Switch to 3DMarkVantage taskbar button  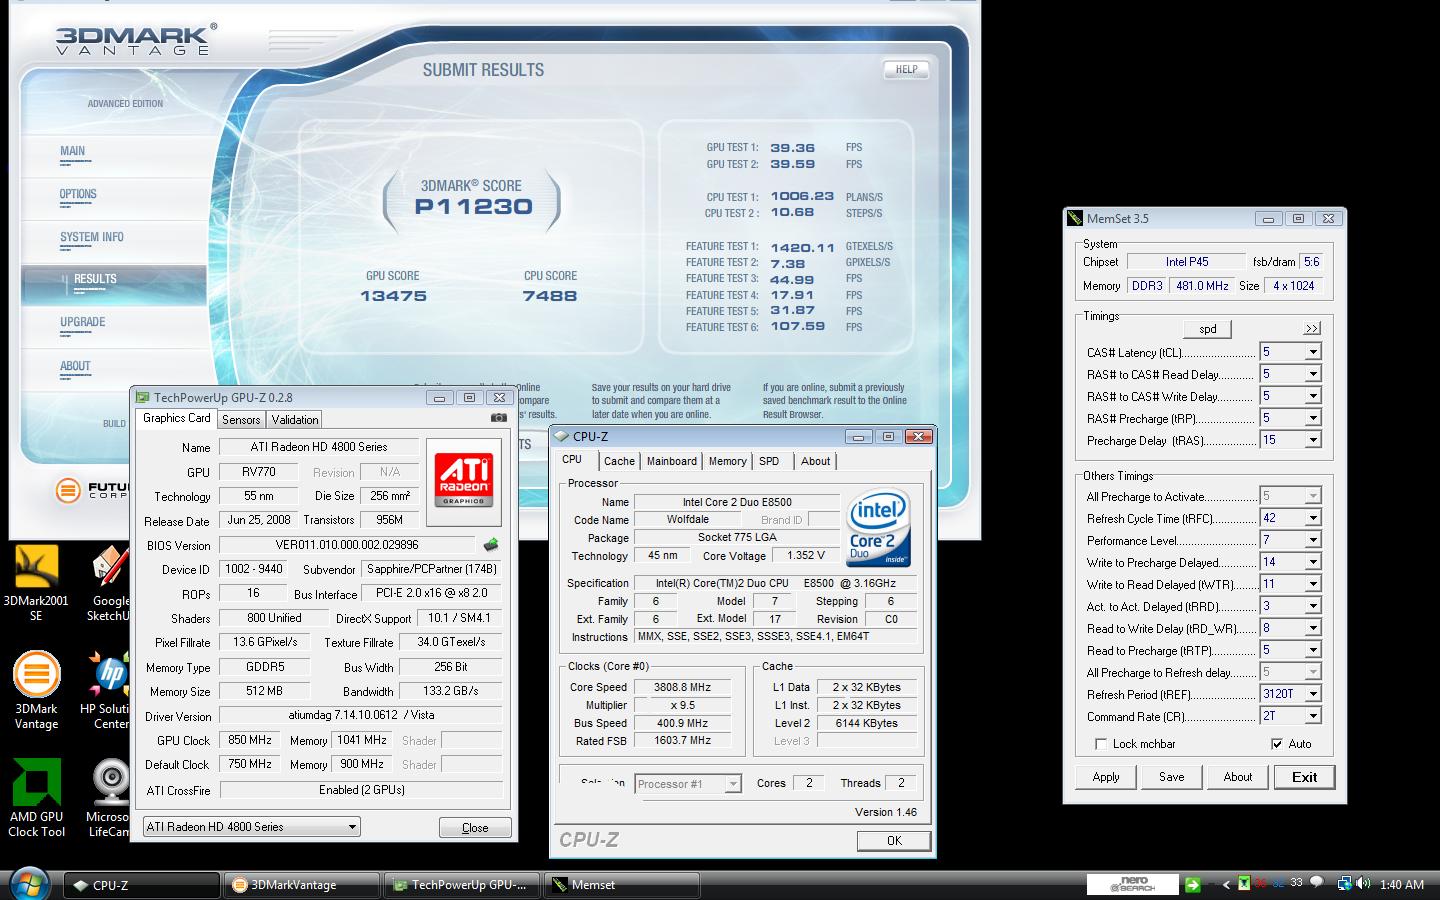301,885
